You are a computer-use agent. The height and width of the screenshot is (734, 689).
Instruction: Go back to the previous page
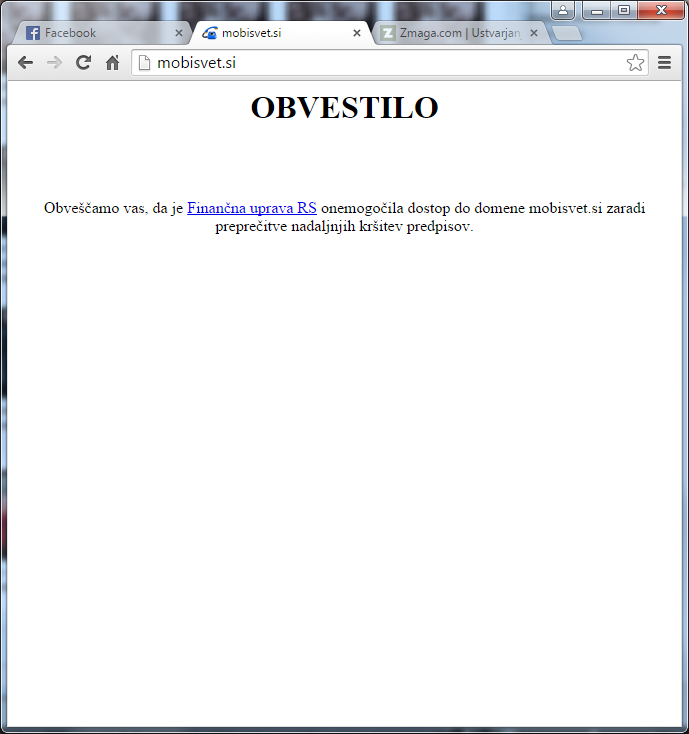pos(25,63)
